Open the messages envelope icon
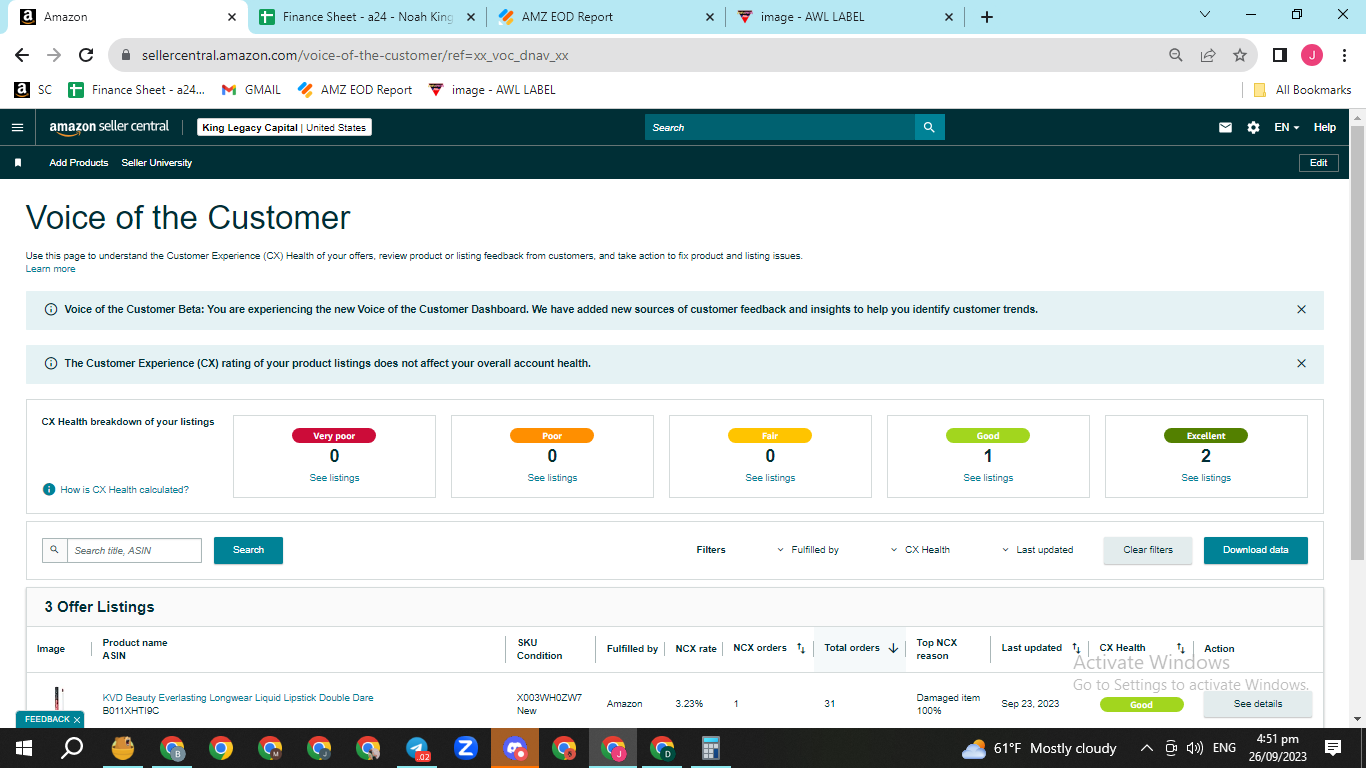This screenshot has height=768, width=1366. (1225, 128)
